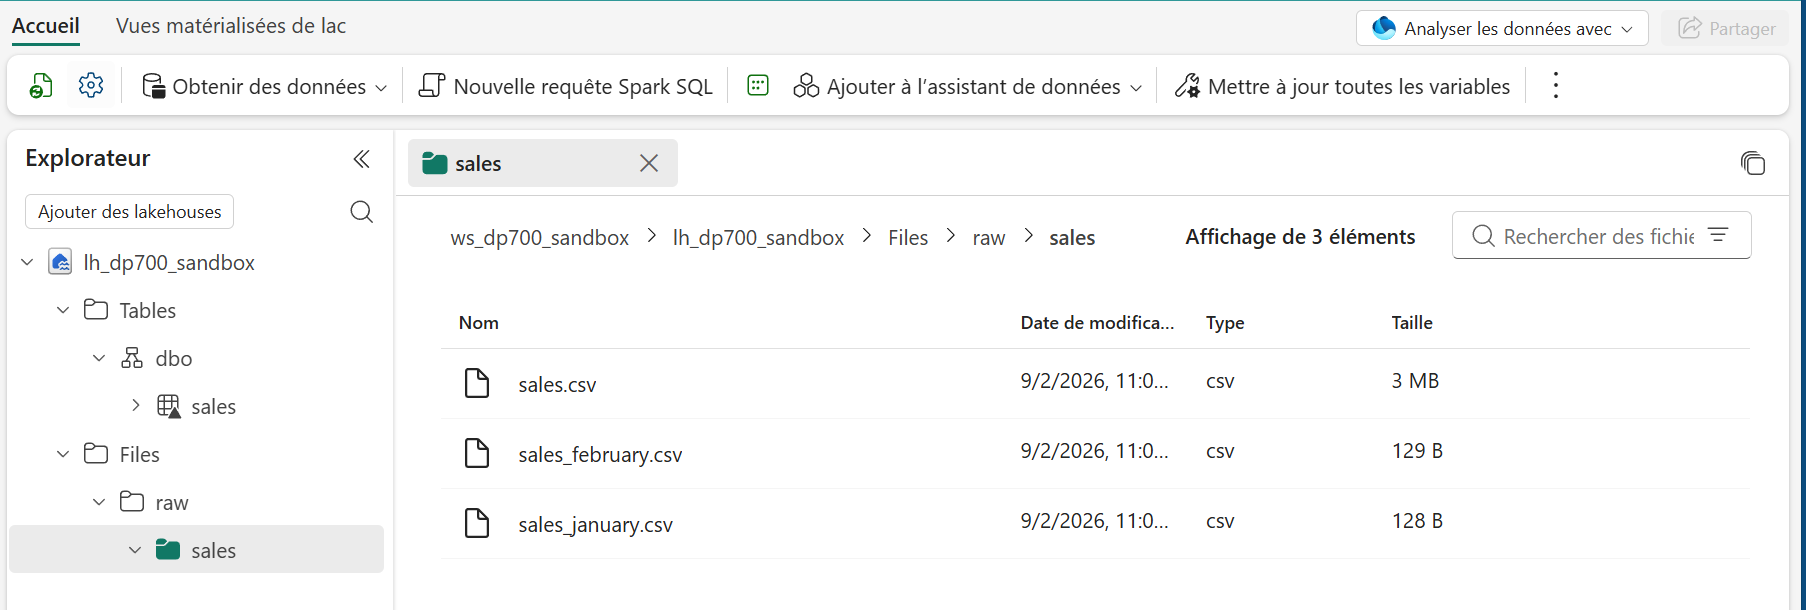Click the 128 B size value

(1417, 521)
